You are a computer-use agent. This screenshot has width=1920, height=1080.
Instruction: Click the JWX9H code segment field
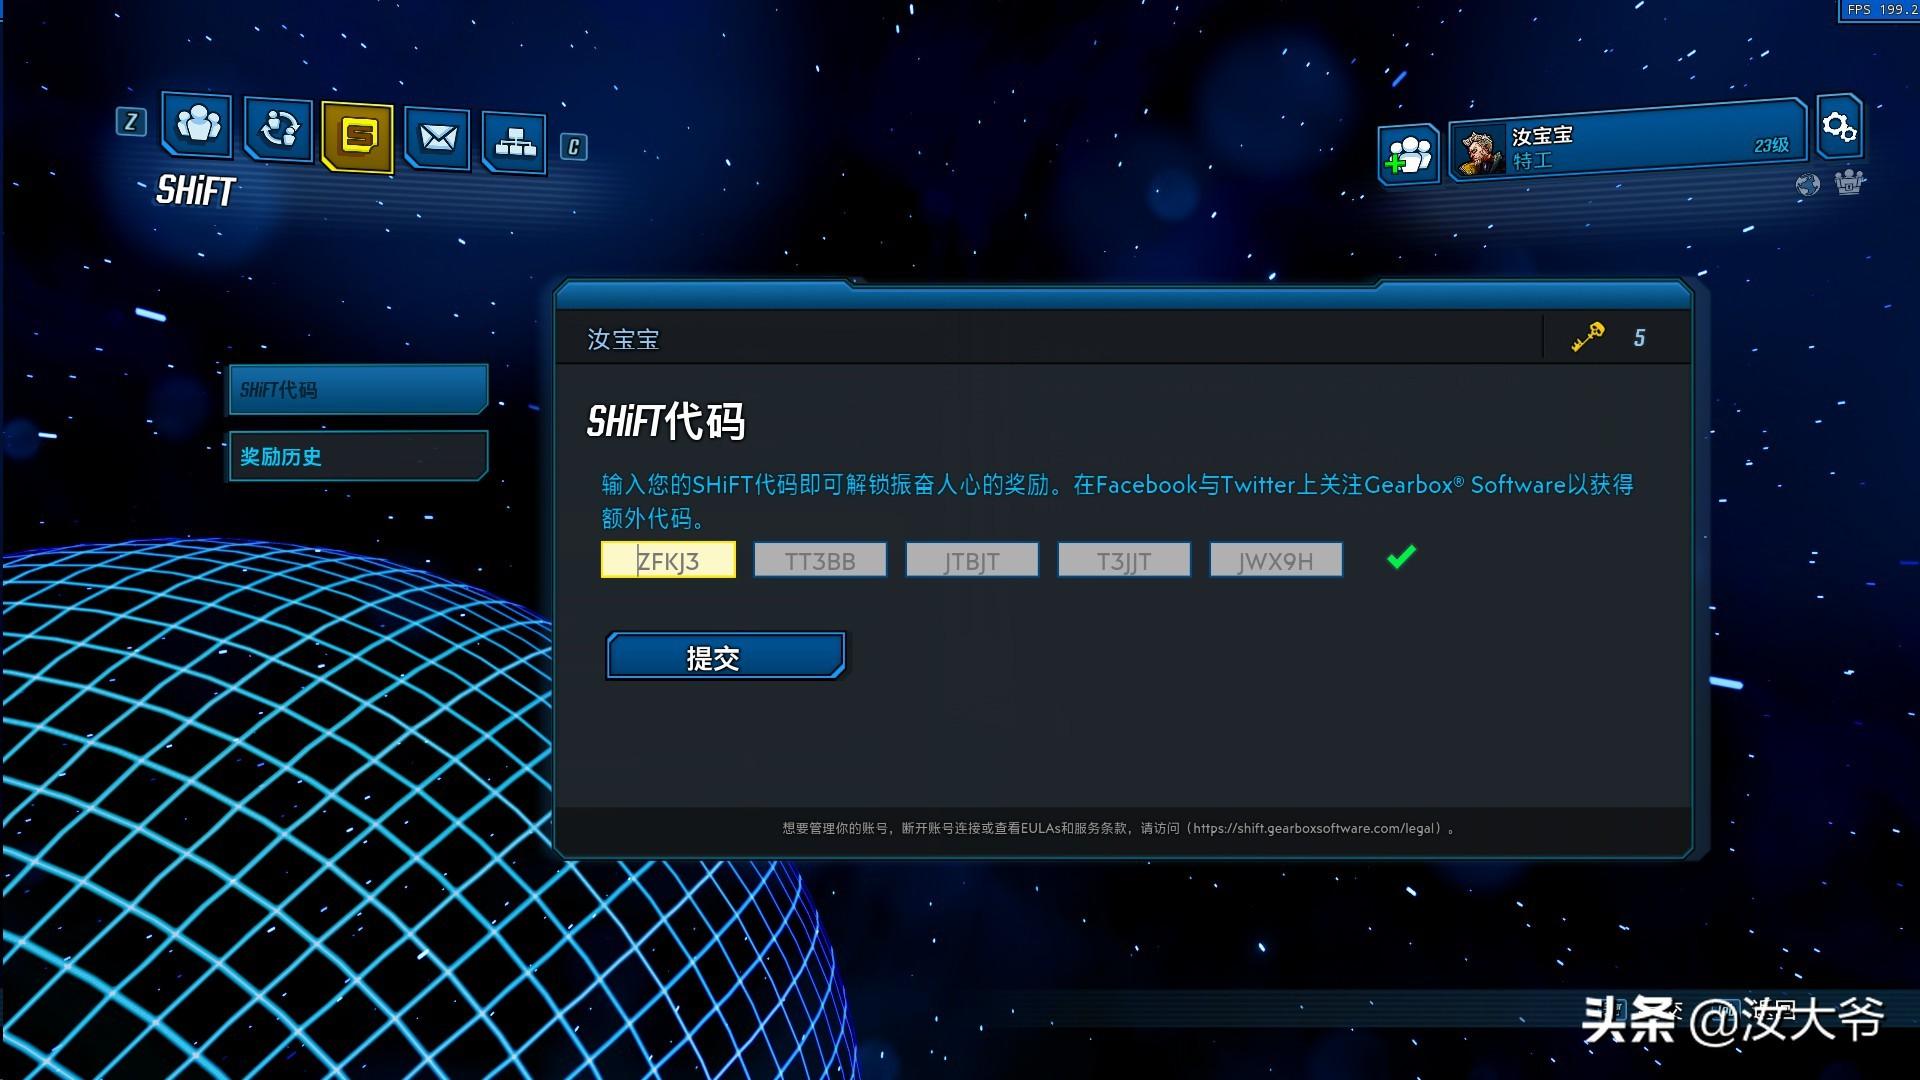(x=1275, y=560)
